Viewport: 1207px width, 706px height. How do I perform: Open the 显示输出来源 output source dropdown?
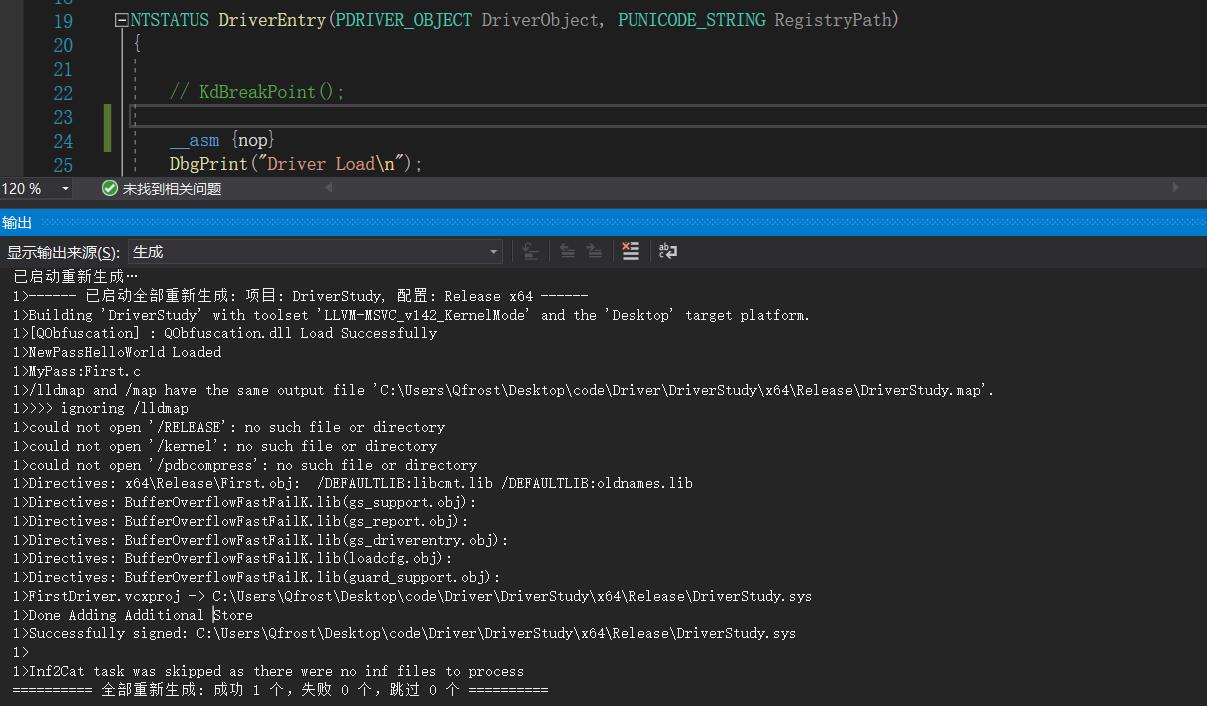[x=492, y=251]
